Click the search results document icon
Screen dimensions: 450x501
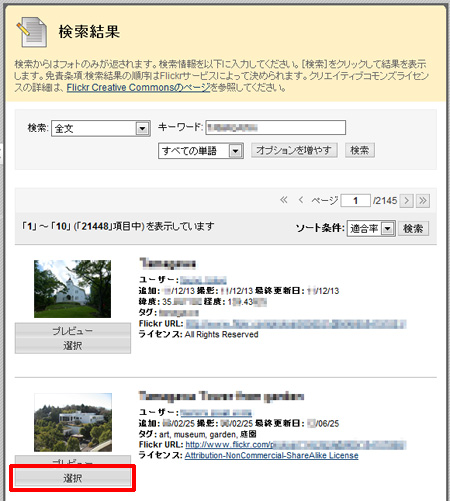pyautogui.click(x=32, y=32)
